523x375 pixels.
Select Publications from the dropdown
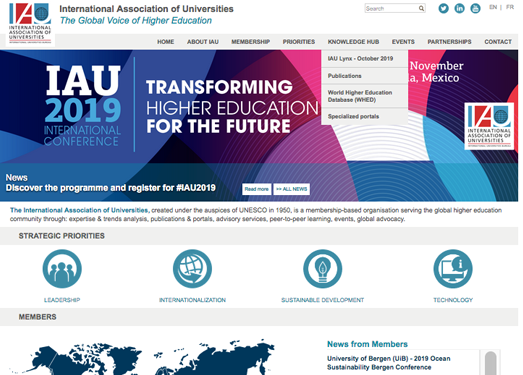(364, 76)
